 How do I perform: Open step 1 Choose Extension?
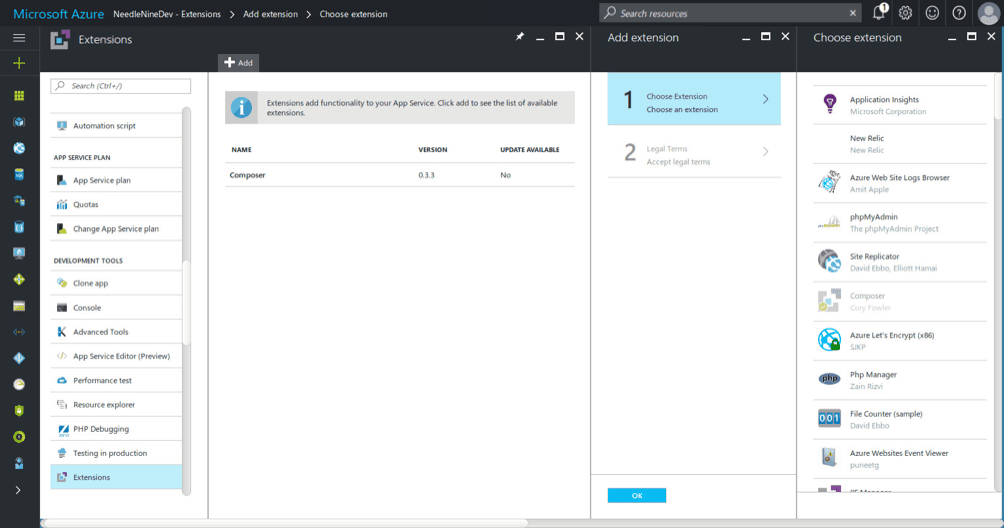pos(694,99)
